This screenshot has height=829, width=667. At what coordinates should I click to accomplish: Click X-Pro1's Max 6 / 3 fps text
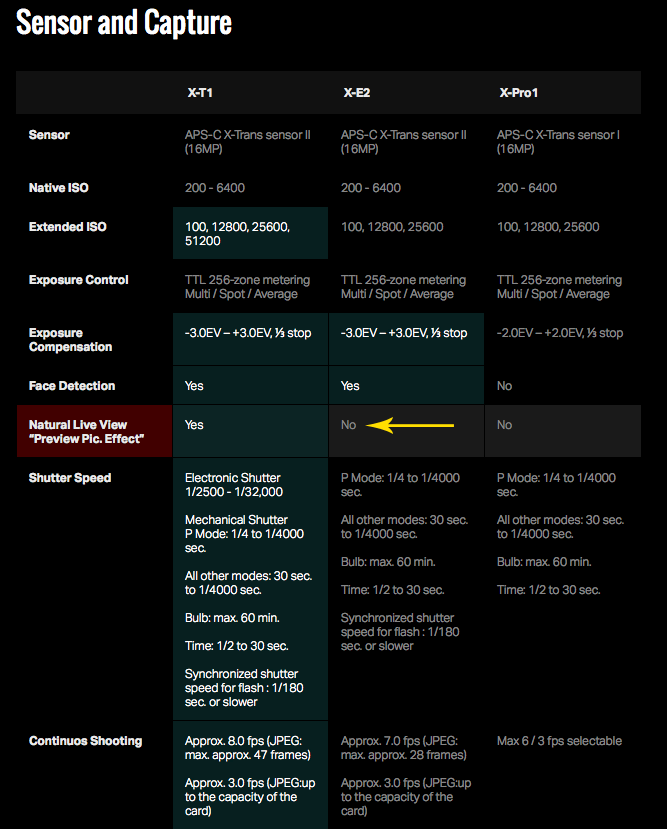[x=559, y=741]
